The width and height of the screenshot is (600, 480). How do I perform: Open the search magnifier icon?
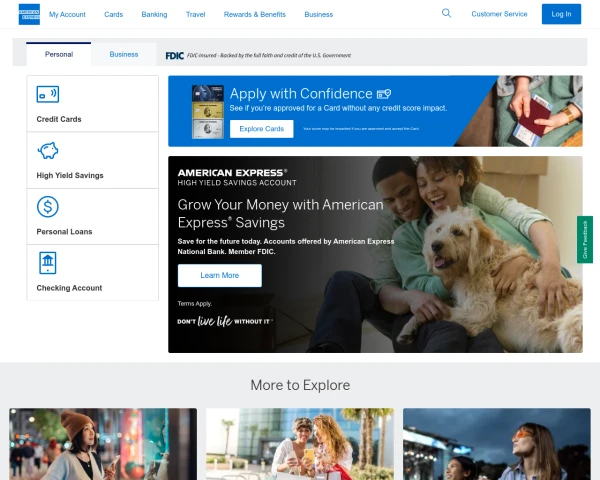click(446, 13)
